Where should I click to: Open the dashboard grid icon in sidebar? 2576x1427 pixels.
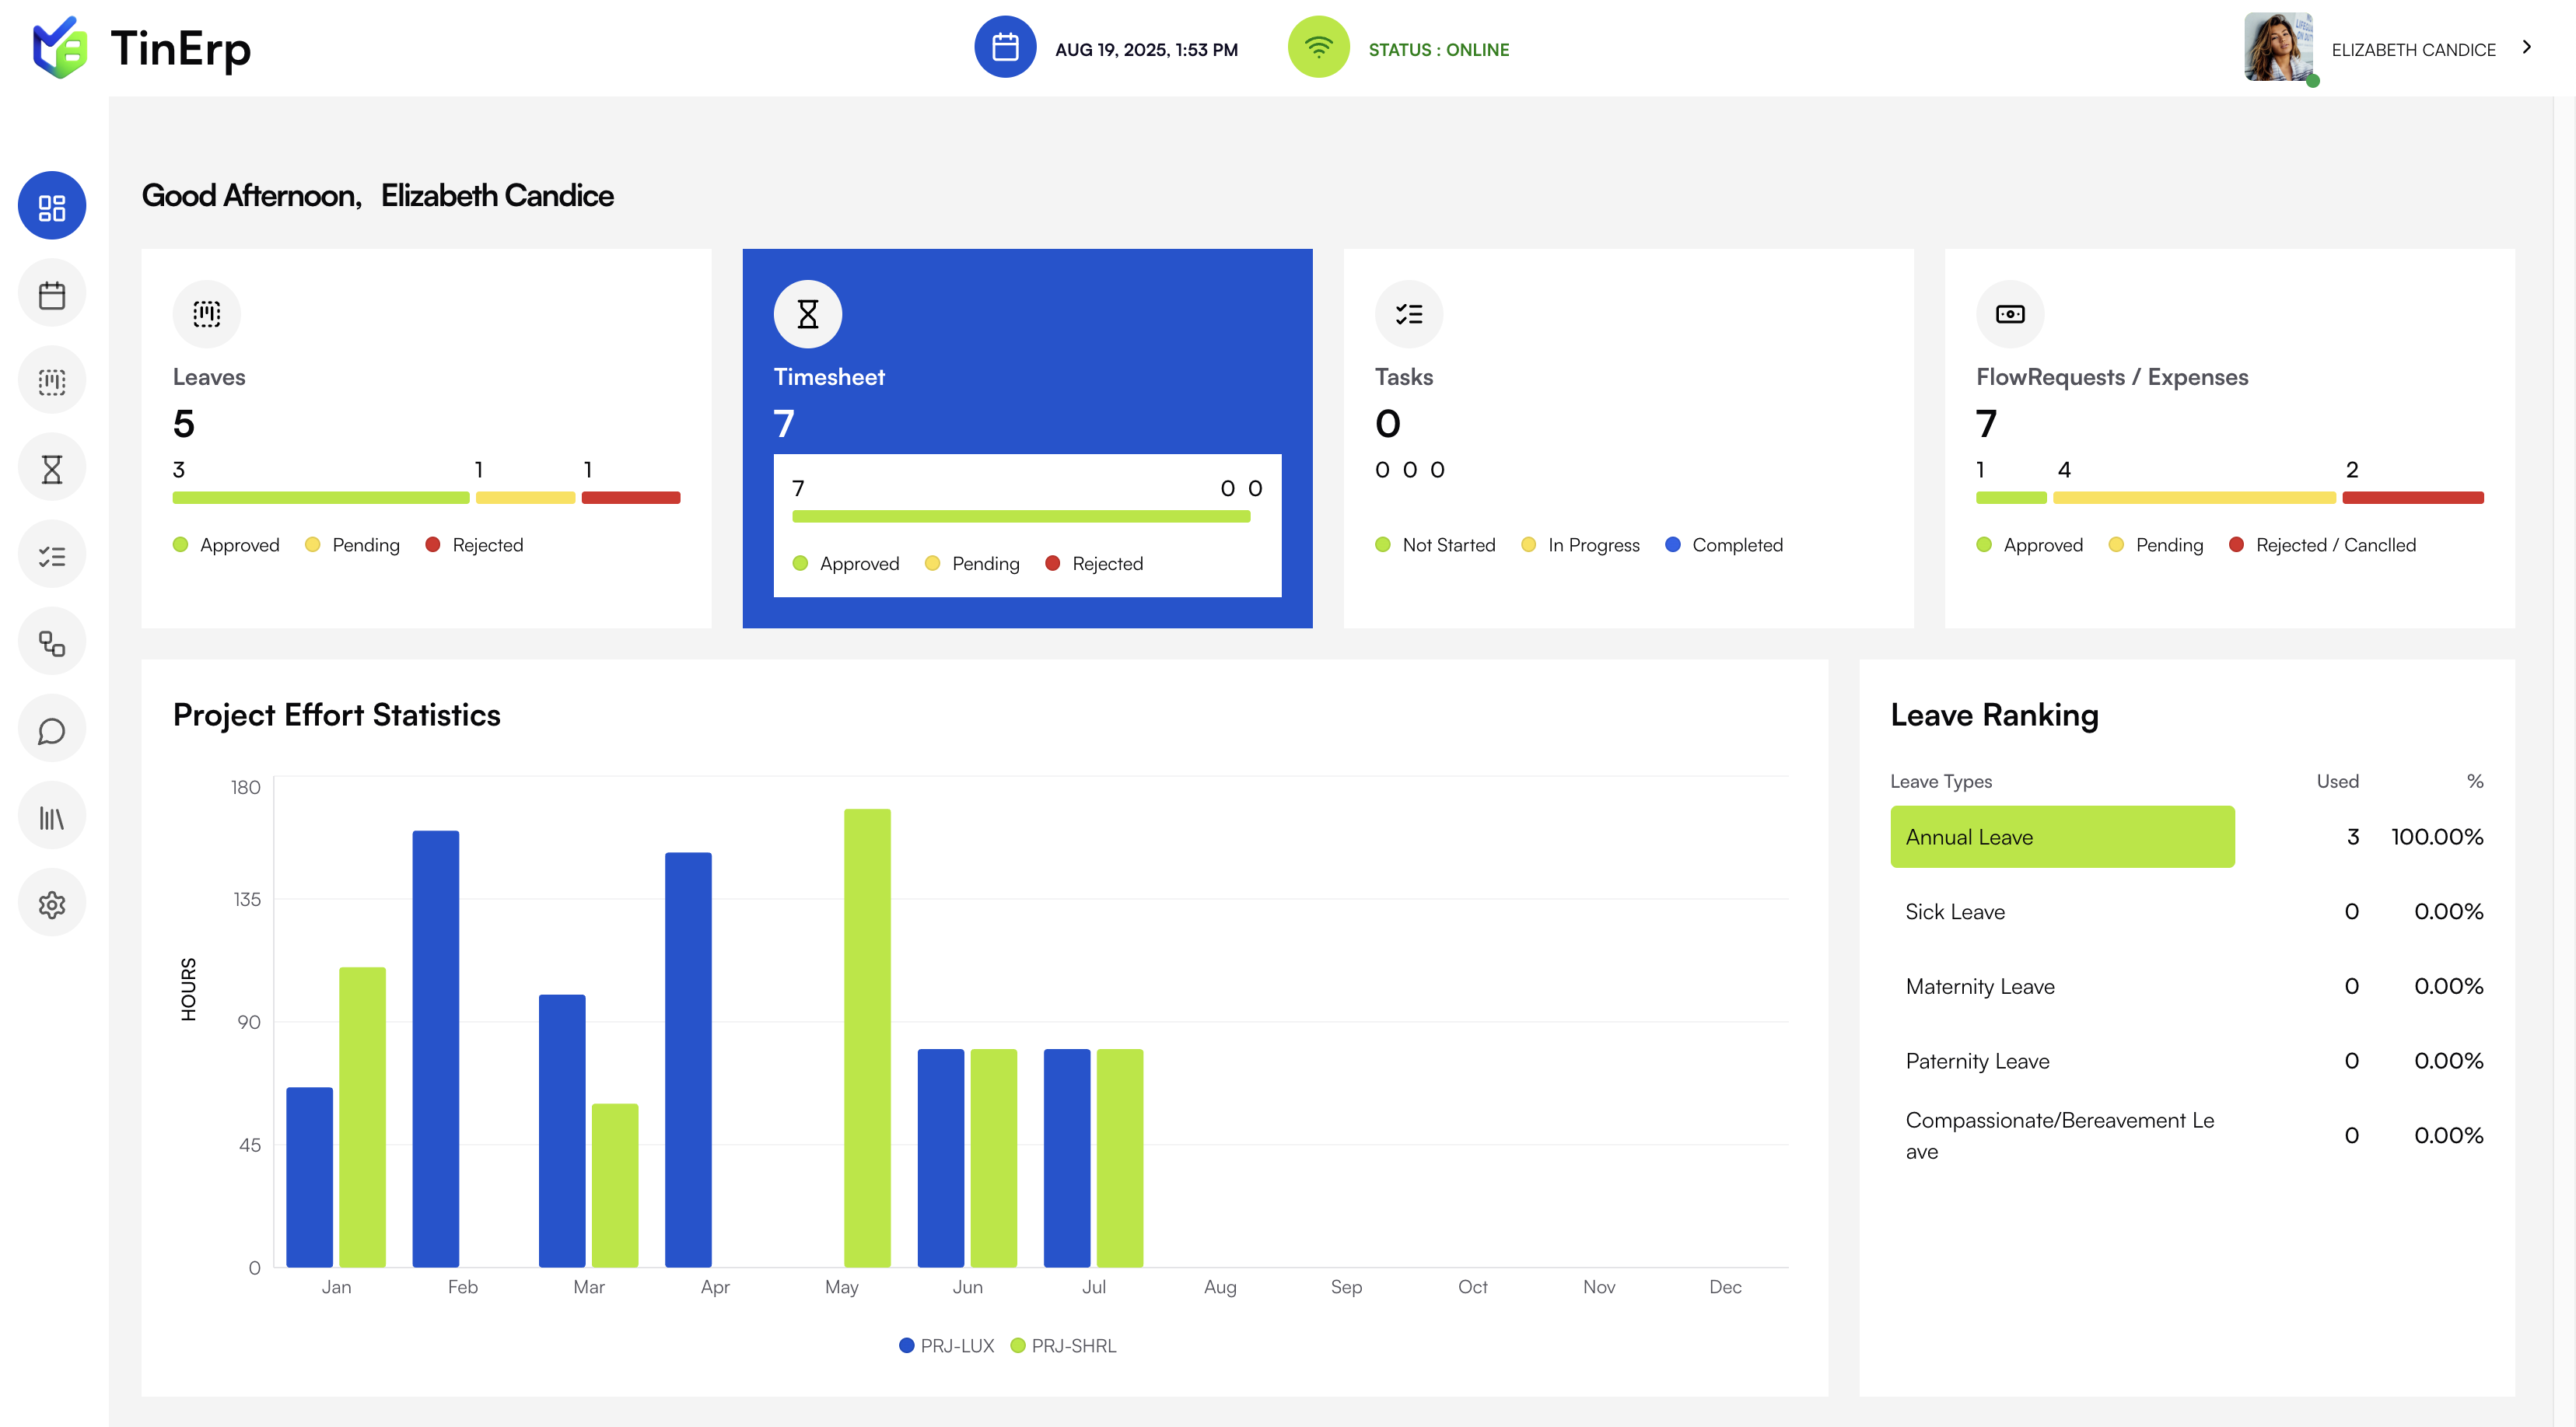[x=52, y=207]
